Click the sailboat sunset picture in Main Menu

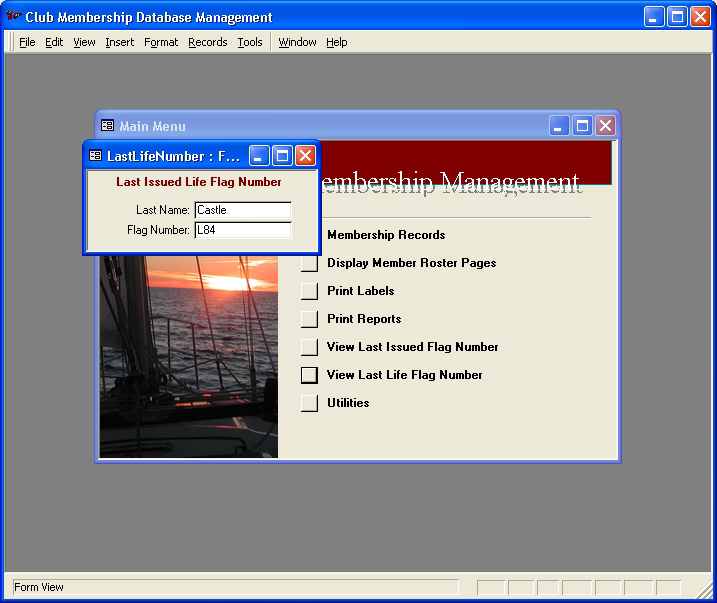(x=189, y=357)
